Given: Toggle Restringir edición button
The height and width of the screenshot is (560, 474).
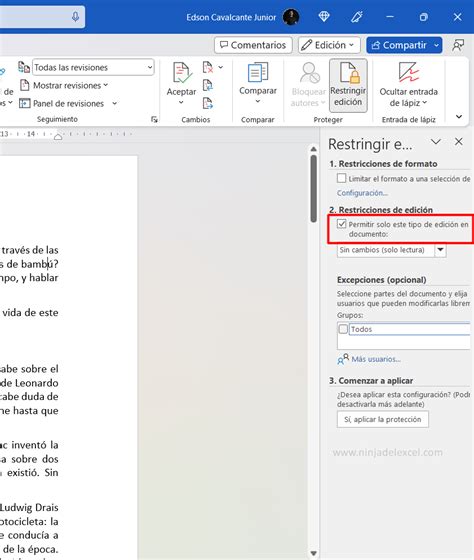Looking at the screenshot, I should (348, 85).
